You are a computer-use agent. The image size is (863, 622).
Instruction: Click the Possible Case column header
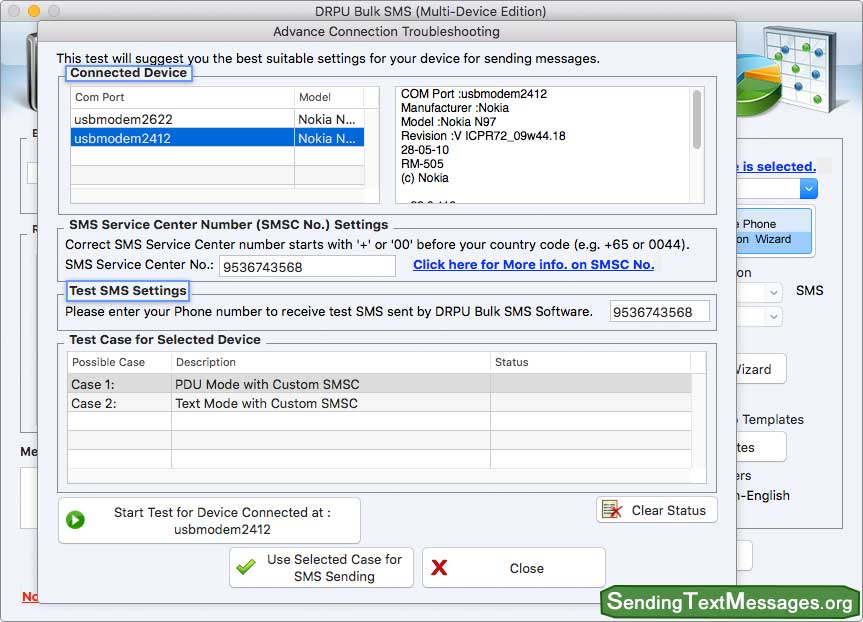119,362
